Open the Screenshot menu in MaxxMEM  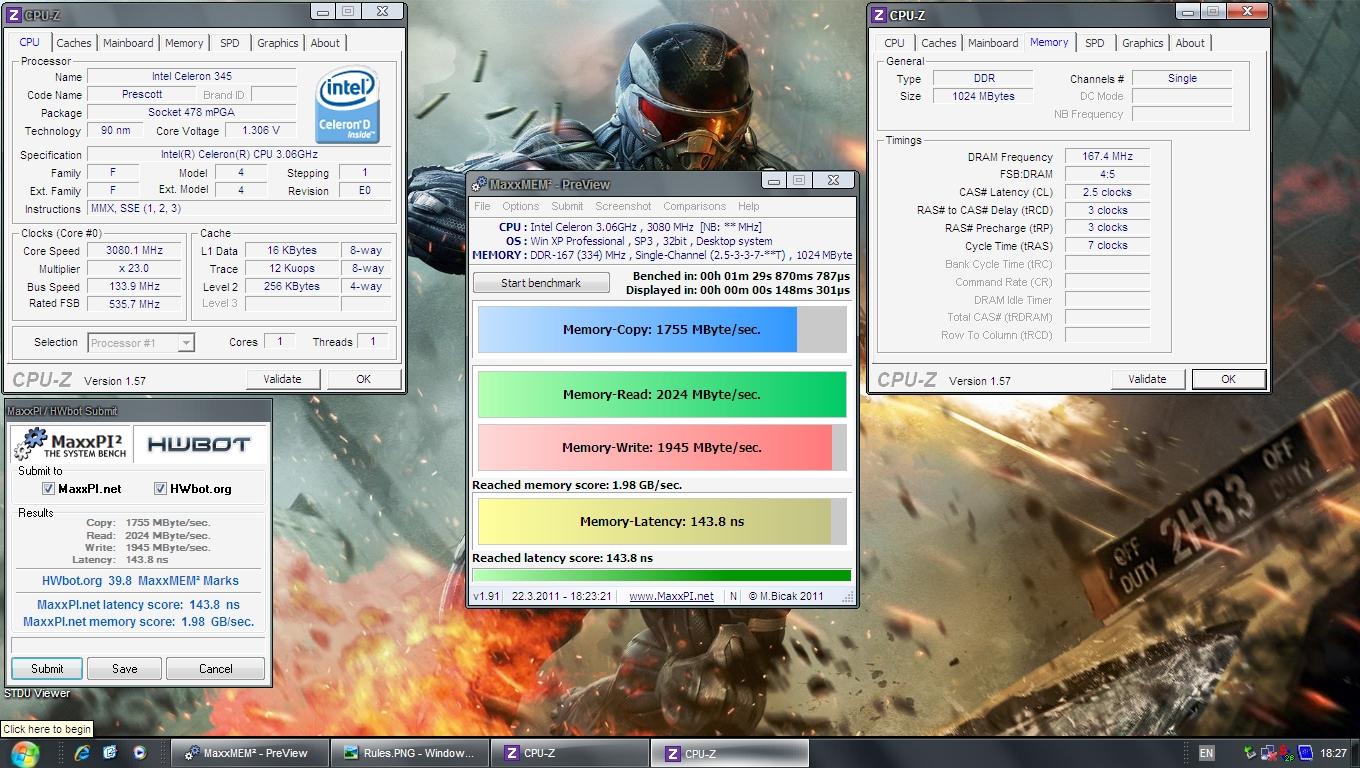[x=623, y=206]
